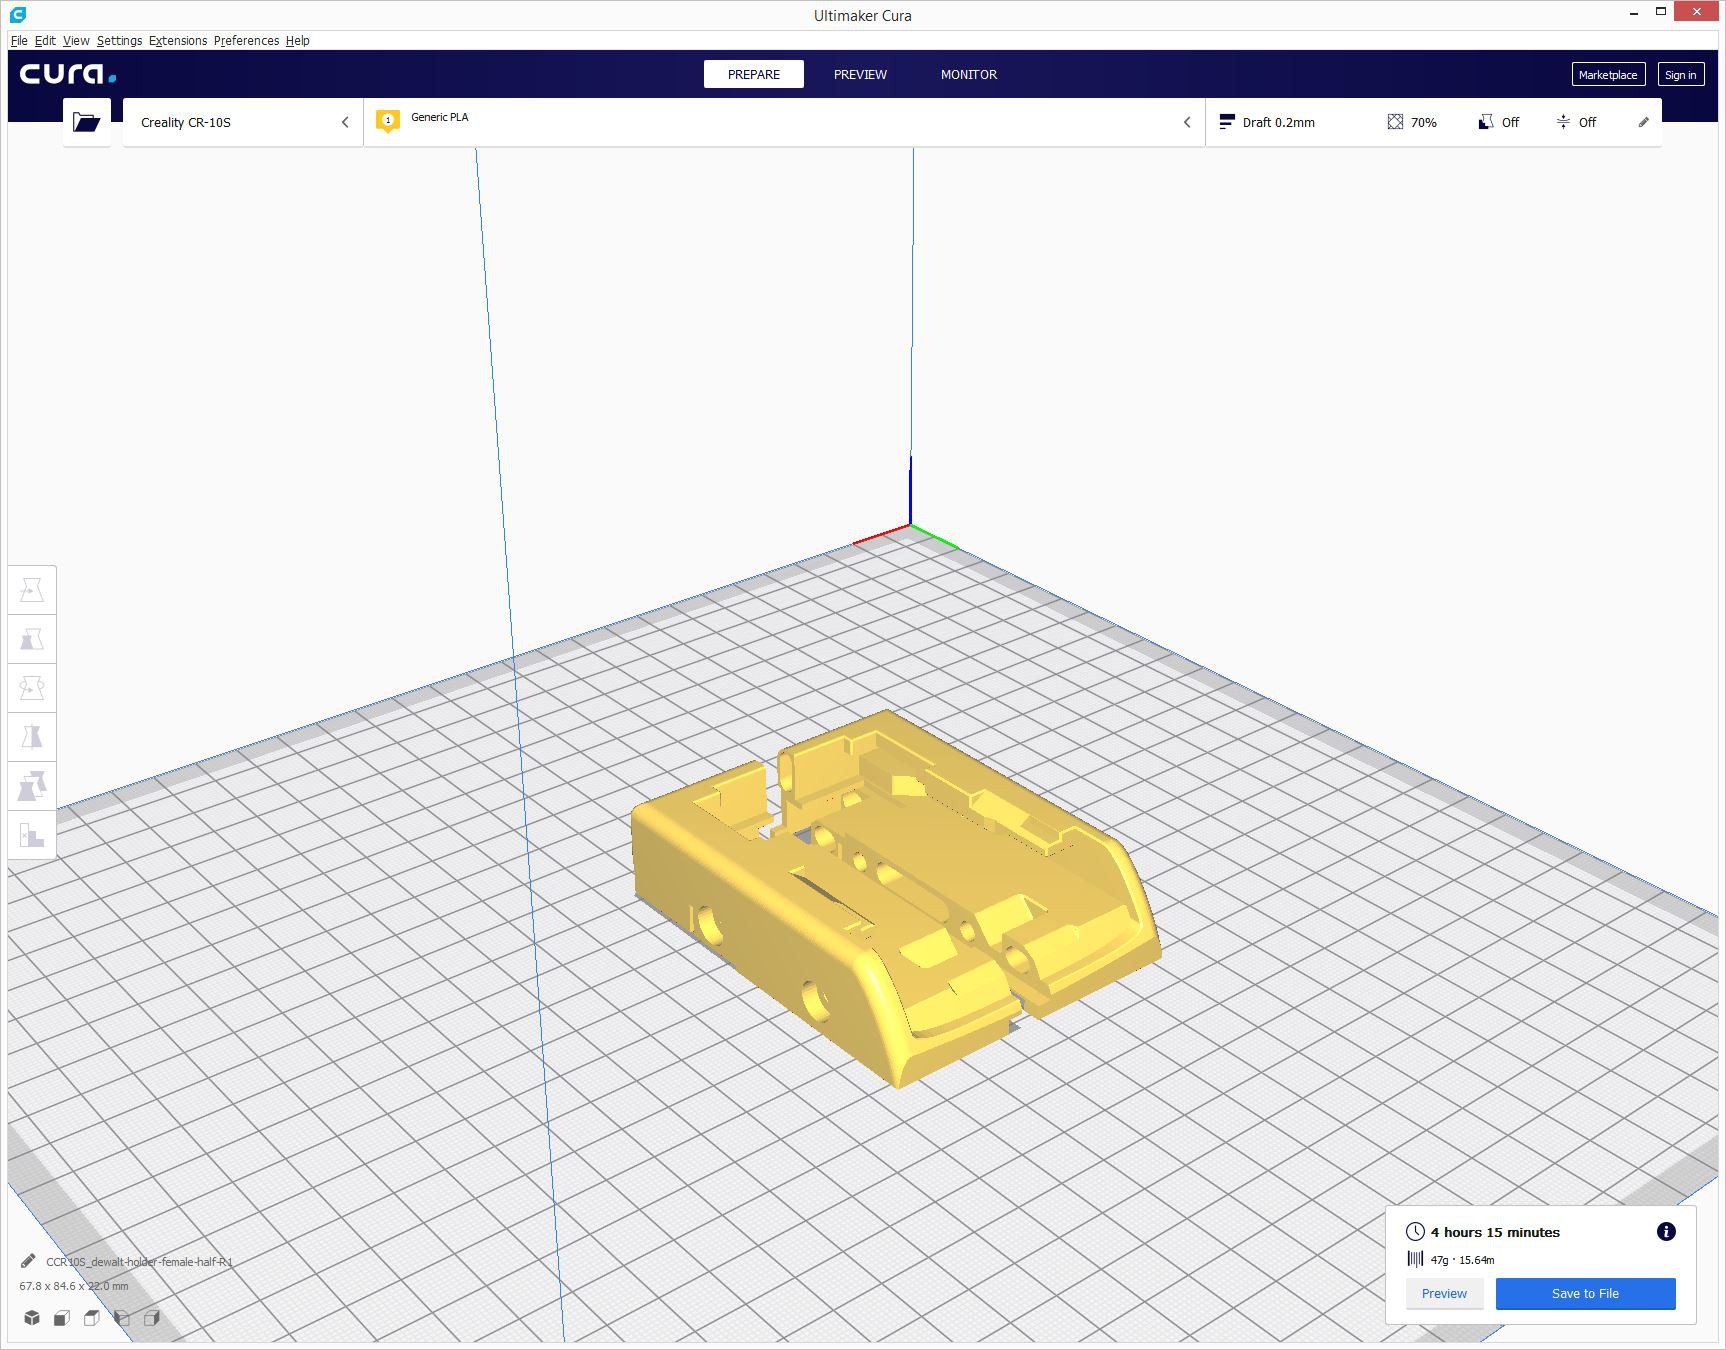This screenshot has width=1726, height=1350.
Task: Switch to the MONITOR stage tab
Action: click(x=968, y=74)
